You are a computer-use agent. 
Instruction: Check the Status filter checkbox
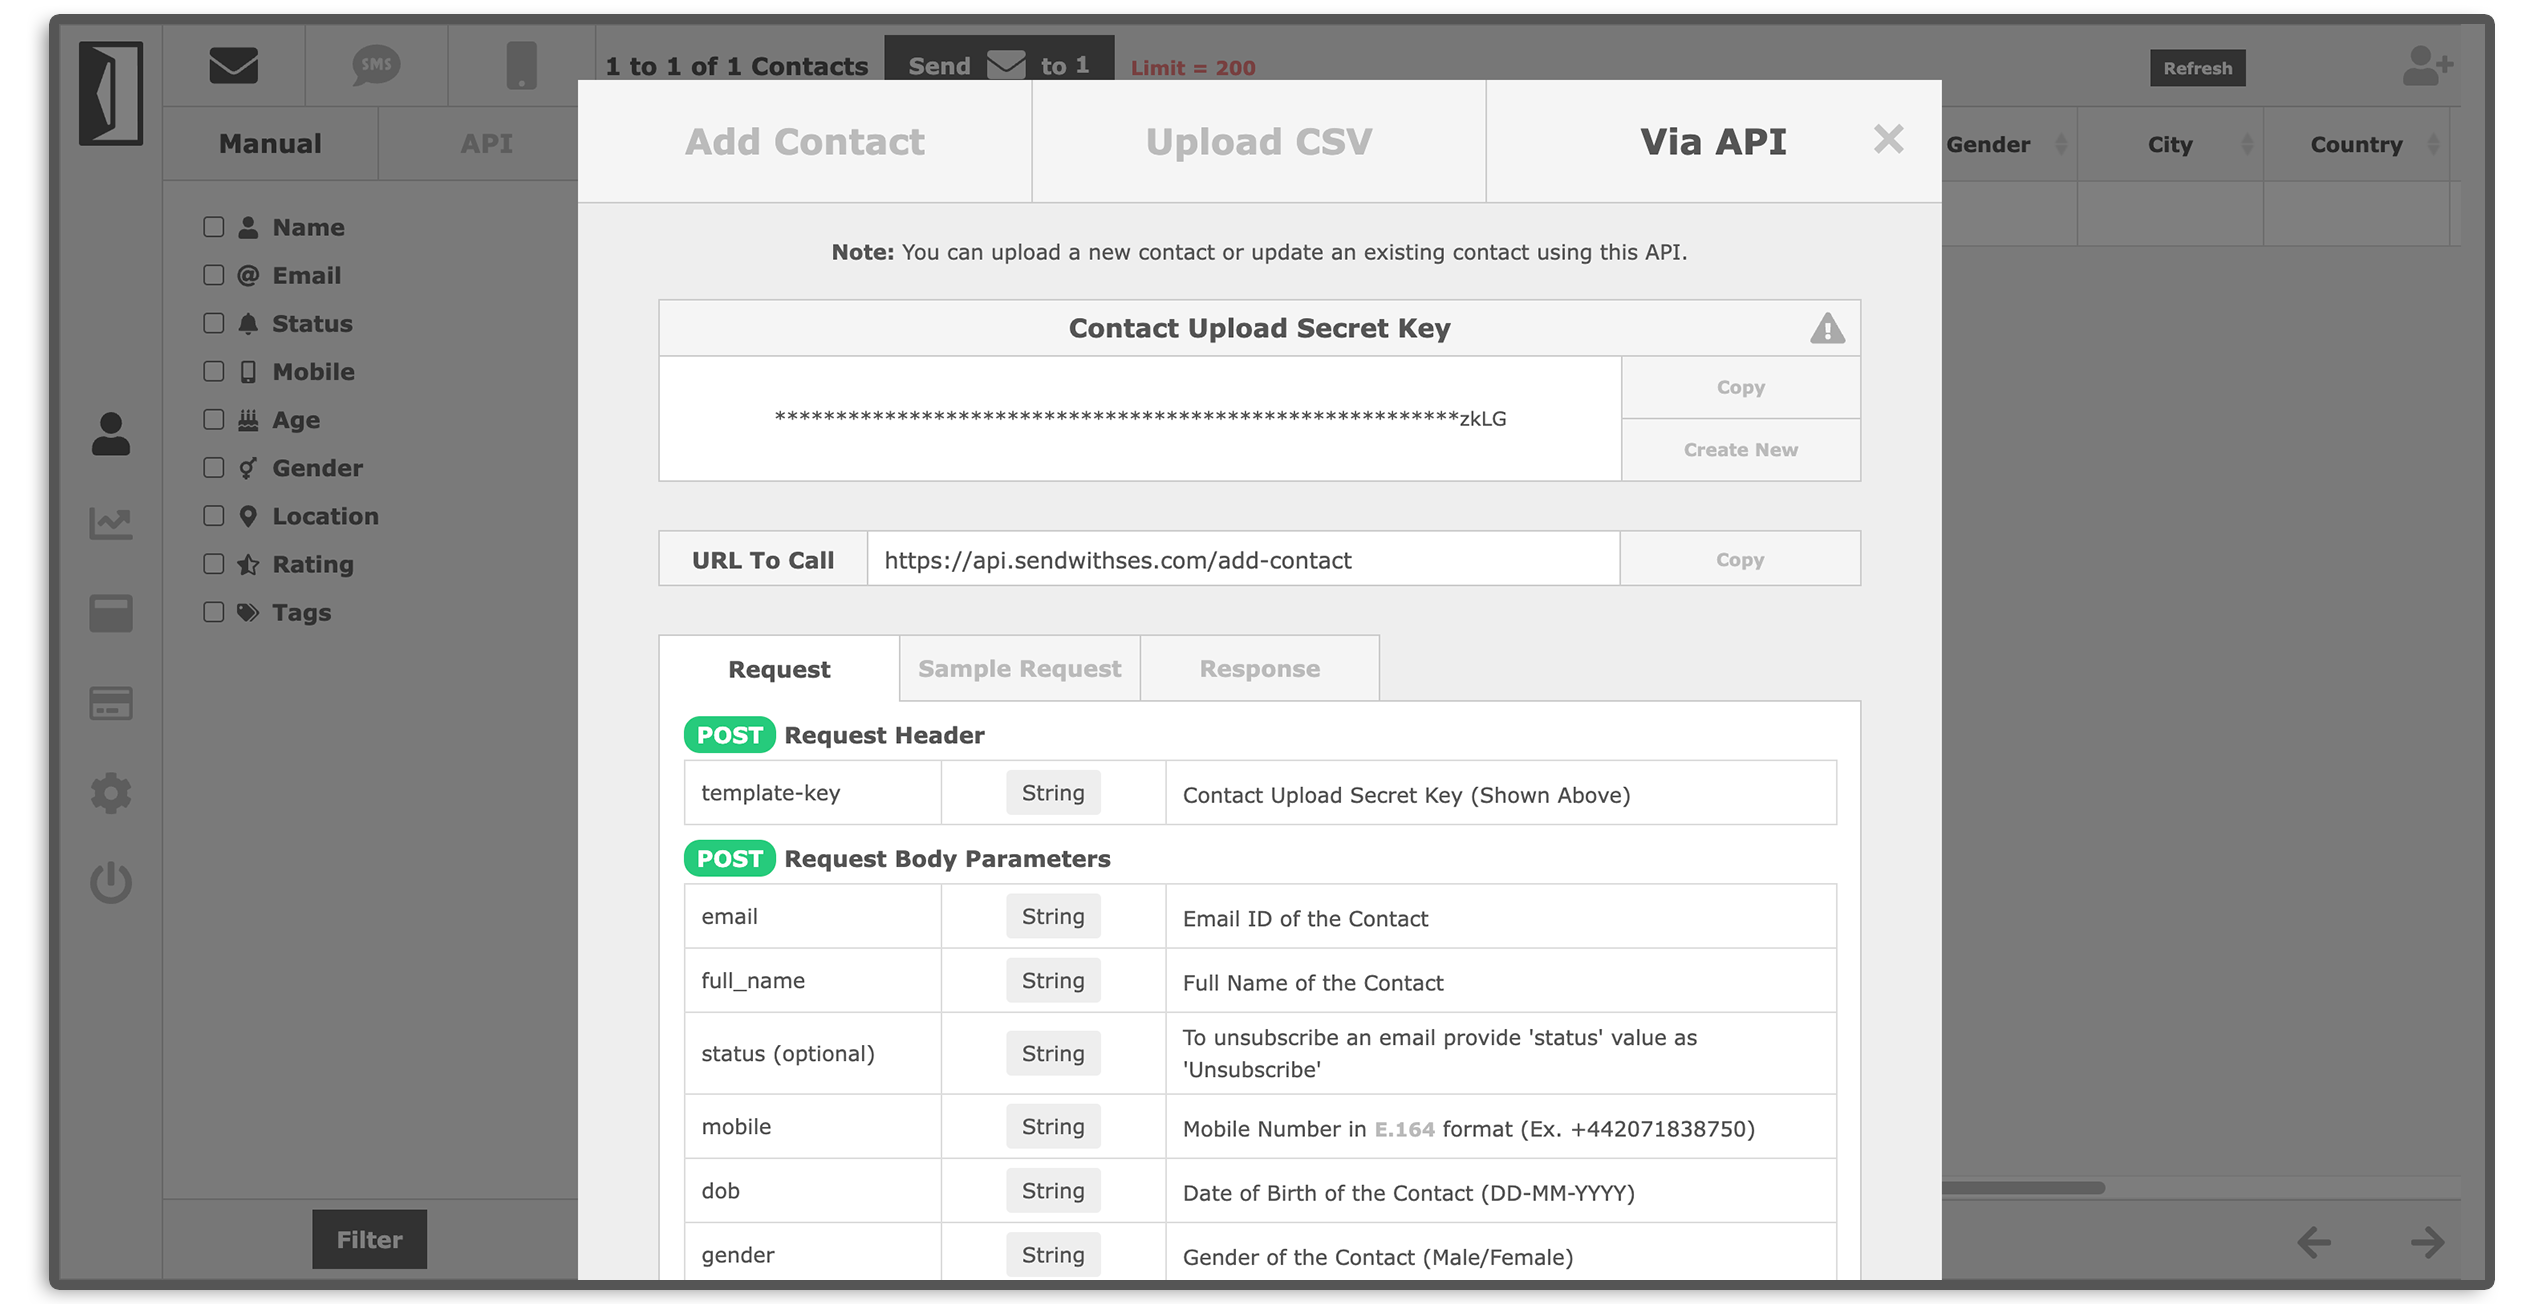[x=213, y=323]
